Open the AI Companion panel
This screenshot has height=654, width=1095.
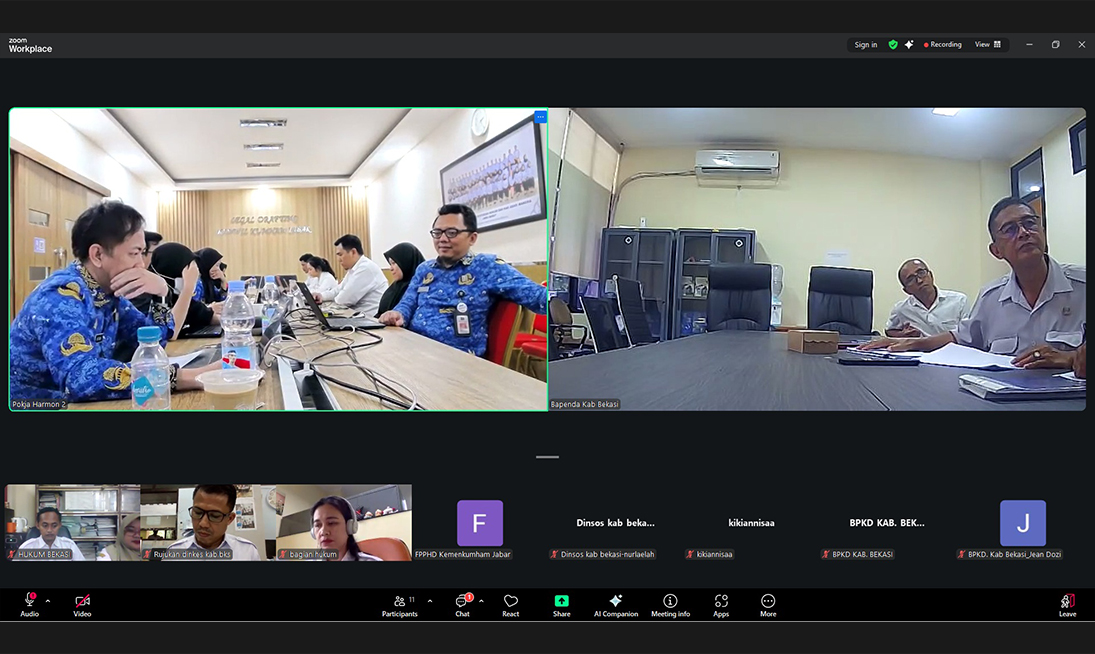point(616,605)
